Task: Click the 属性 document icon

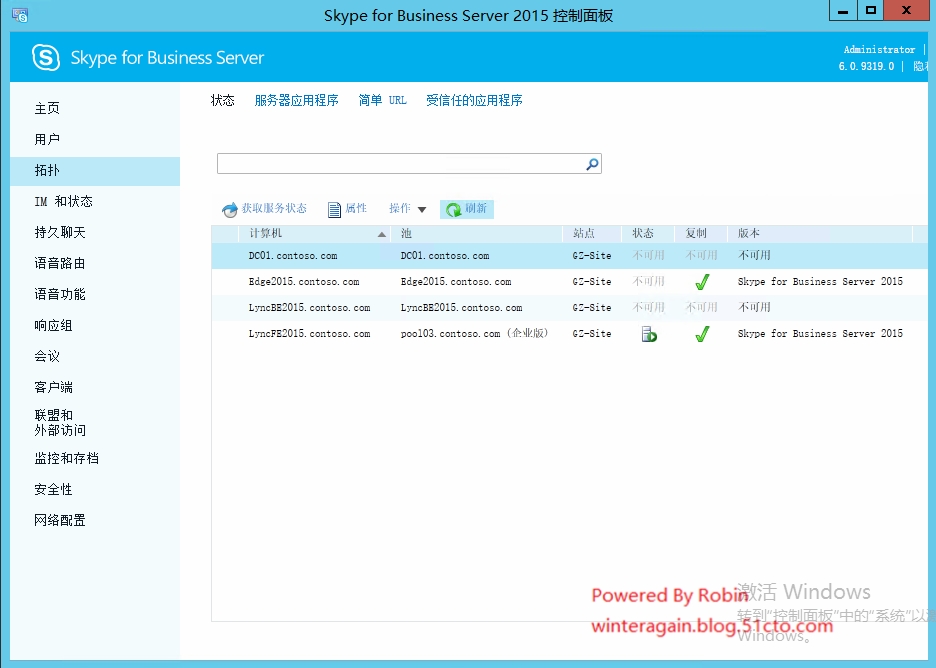Action: [x=334, y=210]
